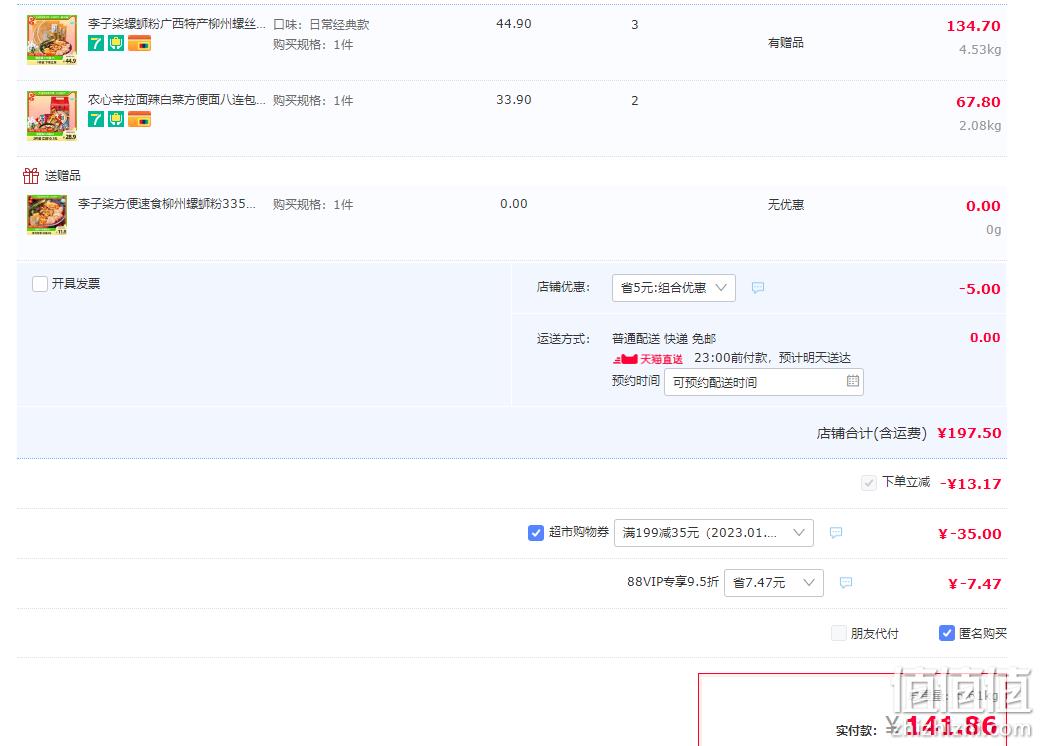Open the gift 李子柒方便速食柳州螺蛳粉335 title link
The image size is (1041, 746).
tap(167, 204)
